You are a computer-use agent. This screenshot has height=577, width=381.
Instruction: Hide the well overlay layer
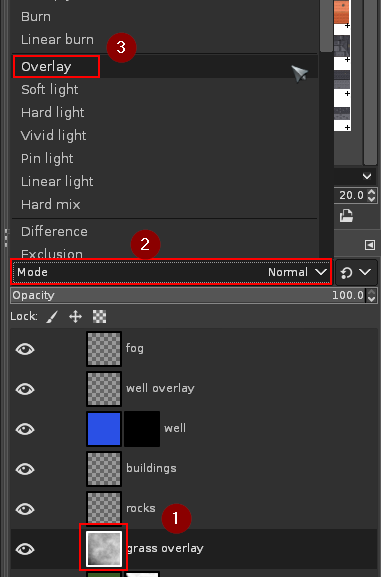pos(25,389)
